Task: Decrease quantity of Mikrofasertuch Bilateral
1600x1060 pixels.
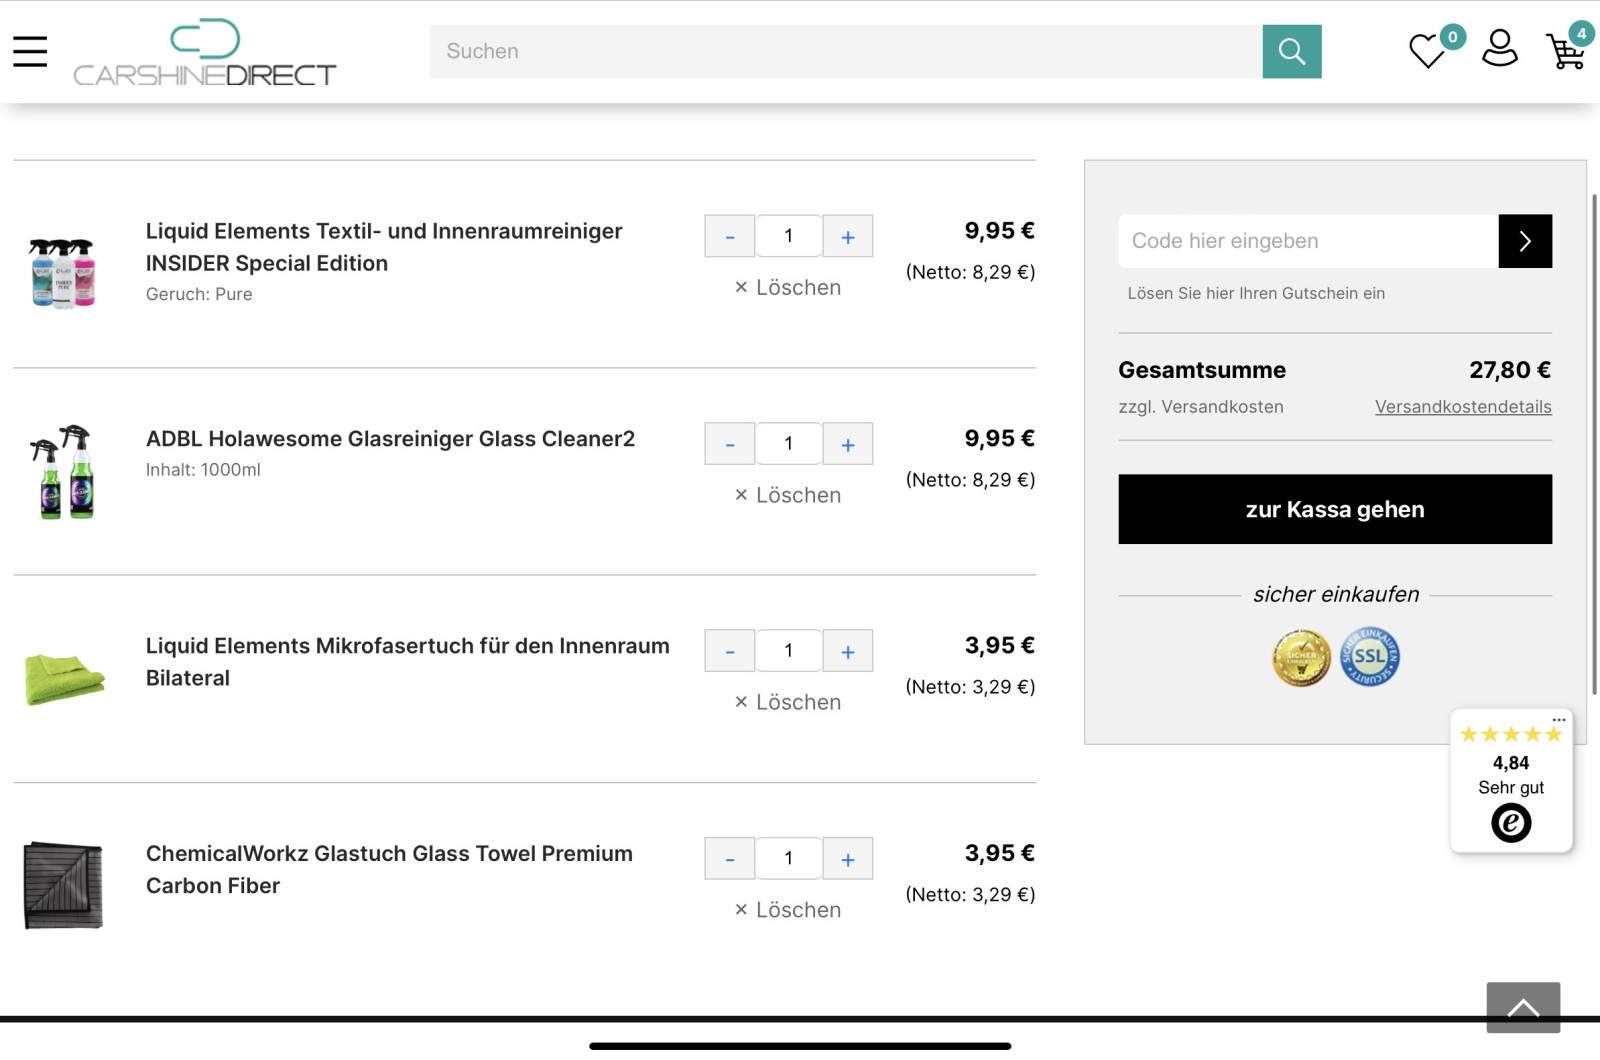Action: pyautogui.click(x=730, y=651)
